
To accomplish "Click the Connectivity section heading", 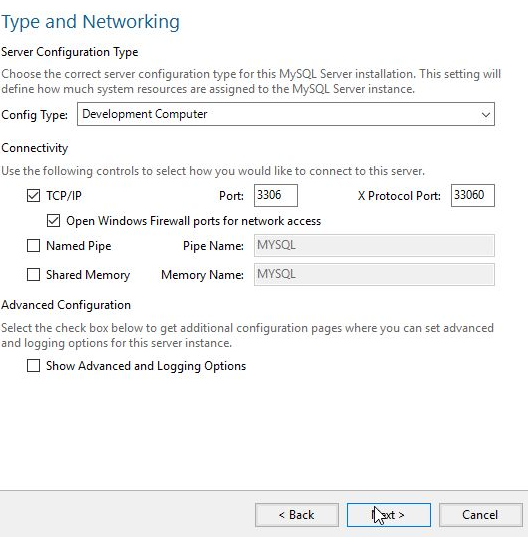I will coord(35,148).
